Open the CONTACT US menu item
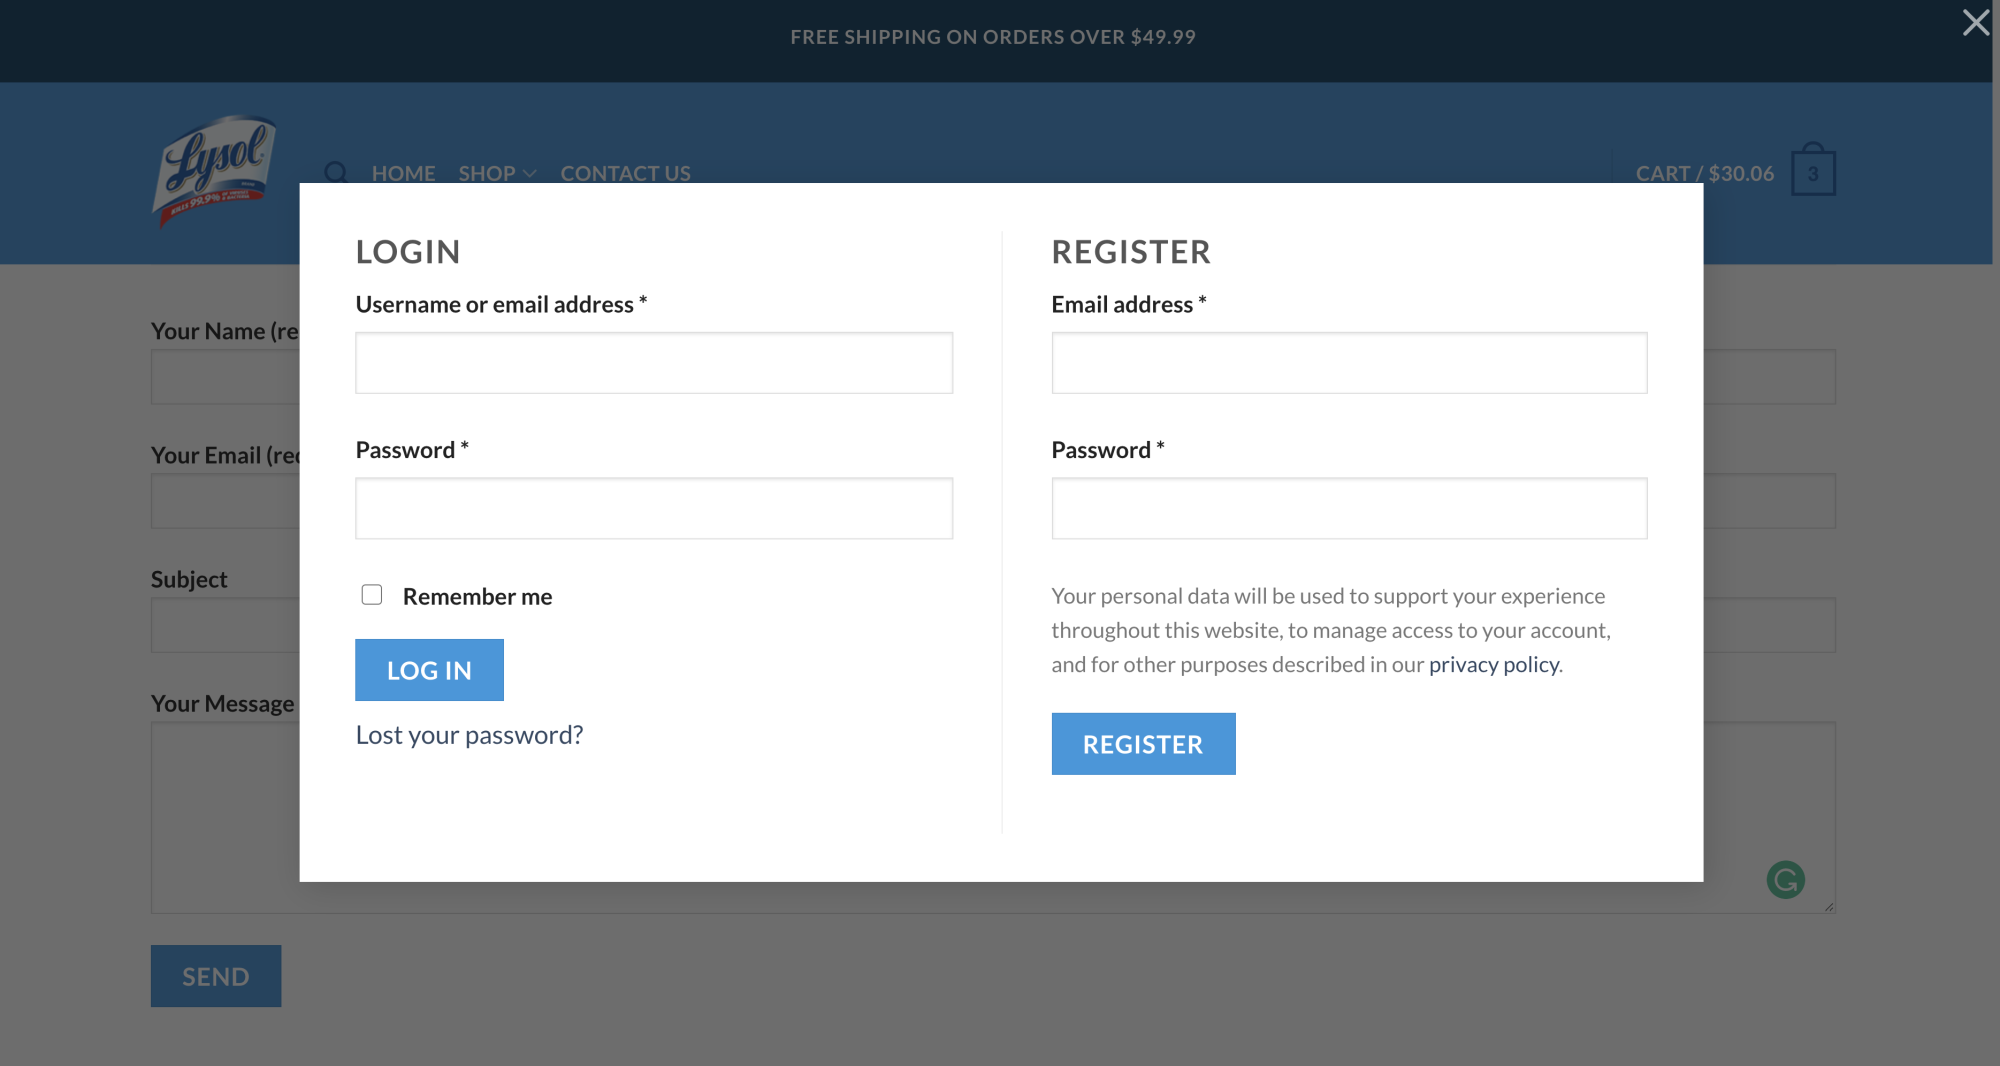This screenshot has height=1066, width=2000. pos(625,173)
